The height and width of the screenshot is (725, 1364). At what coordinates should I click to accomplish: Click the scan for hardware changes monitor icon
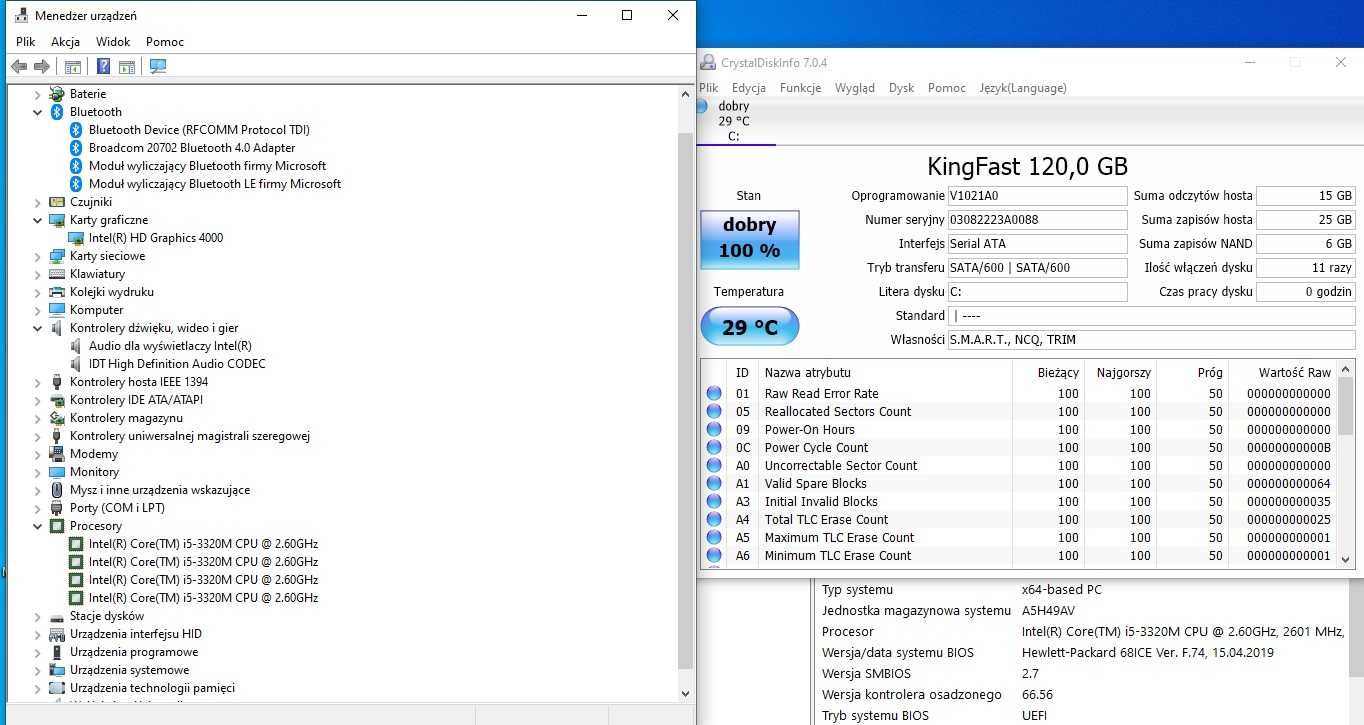(x=158, y=67)
